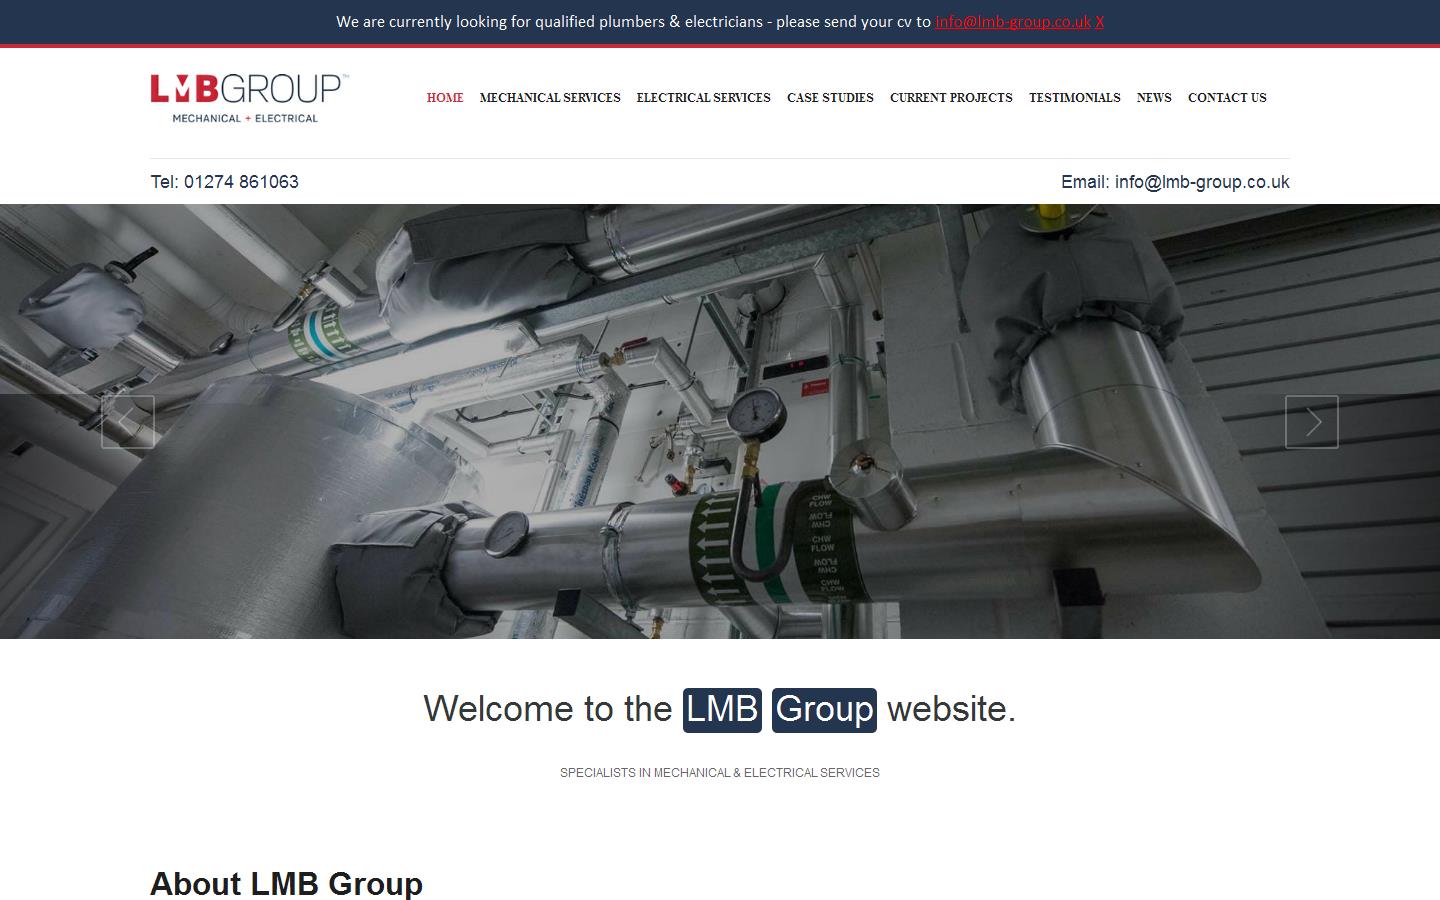Click the highlighted LMB badge in the welcome heading
This screenshot has height=900, width=1440.
(721, 709)
